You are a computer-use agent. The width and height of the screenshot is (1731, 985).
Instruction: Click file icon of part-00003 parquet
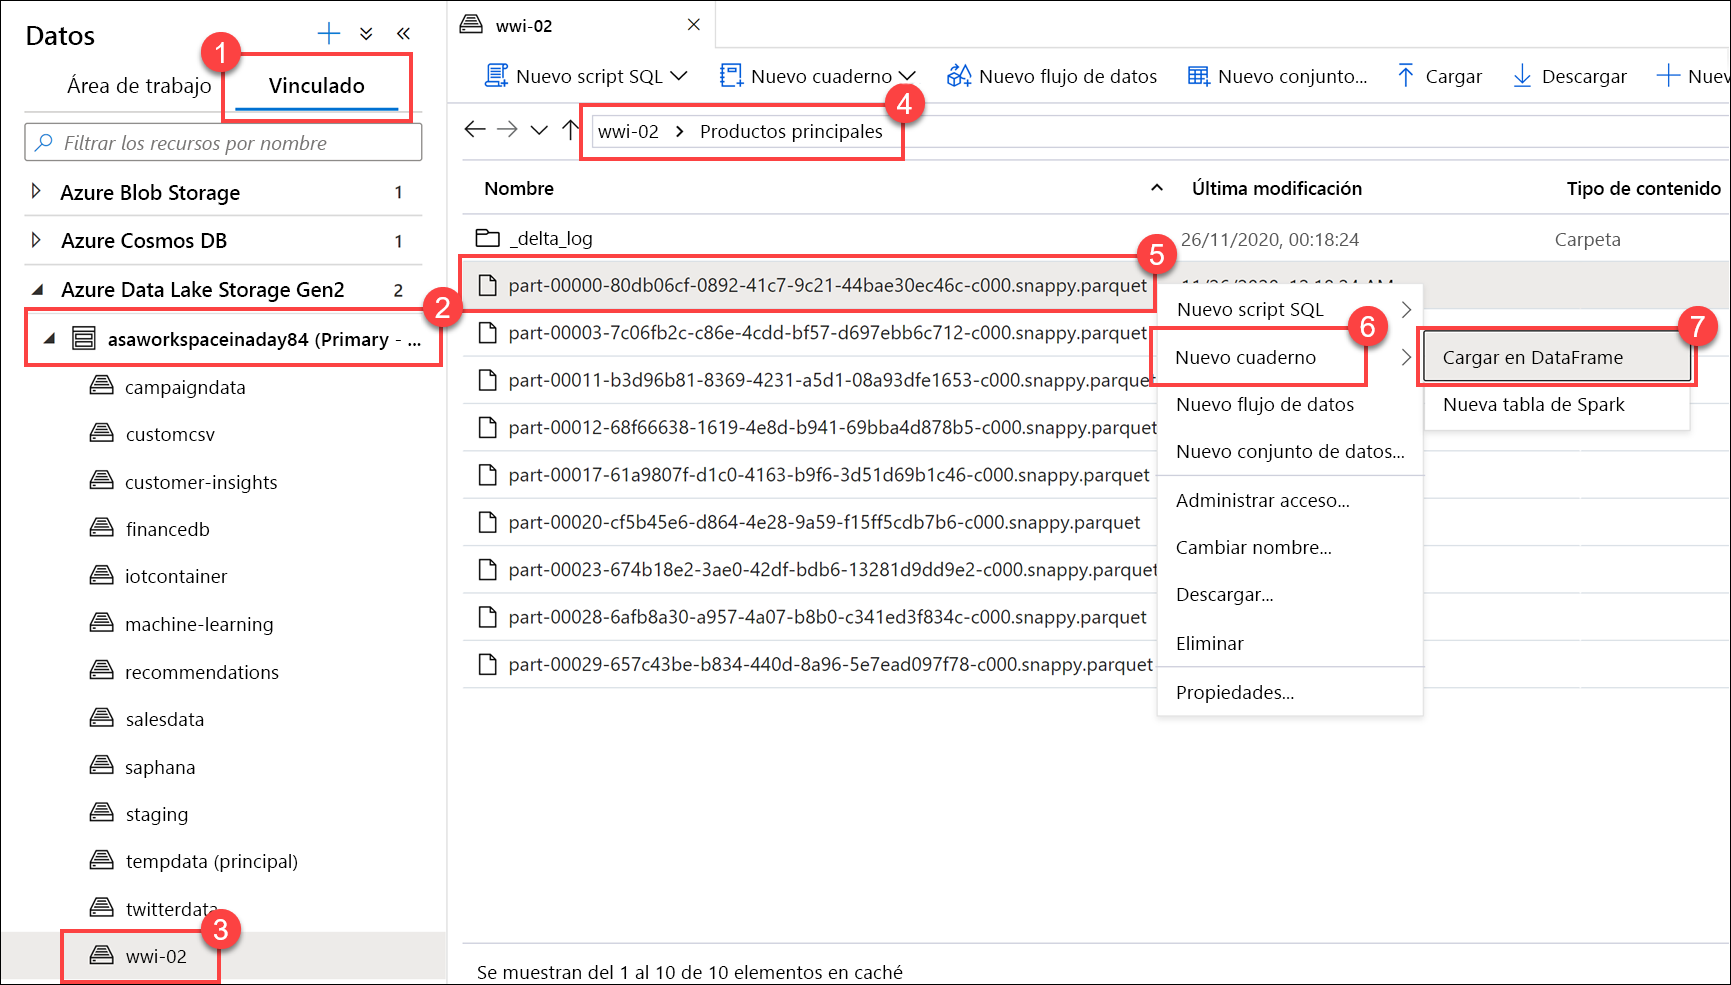[x=488, y=333]
